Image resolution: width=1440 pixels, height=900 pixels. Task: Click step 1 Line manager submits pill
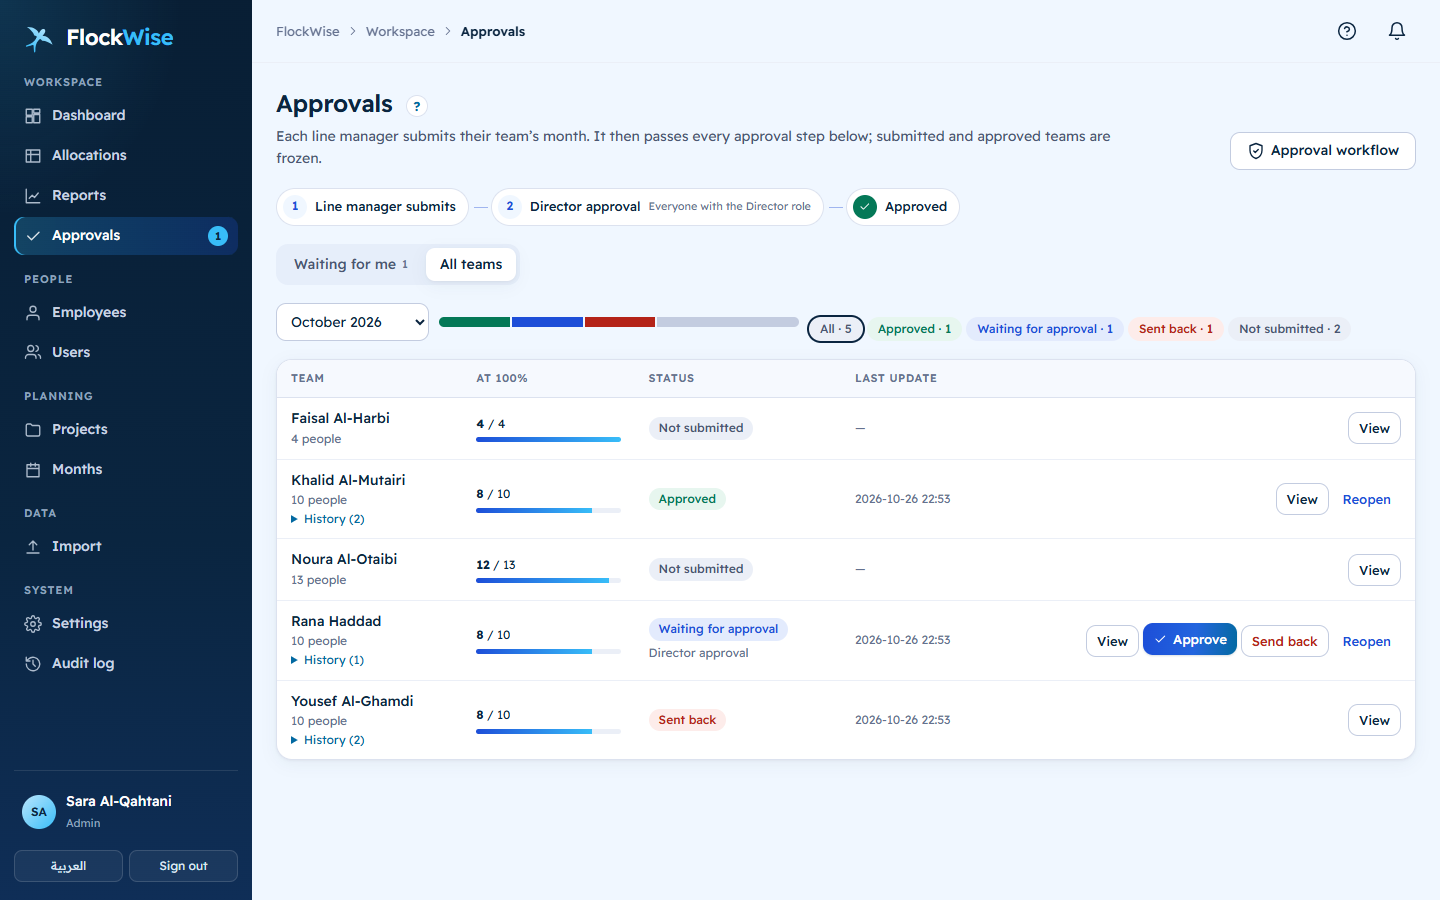point(372,207)
